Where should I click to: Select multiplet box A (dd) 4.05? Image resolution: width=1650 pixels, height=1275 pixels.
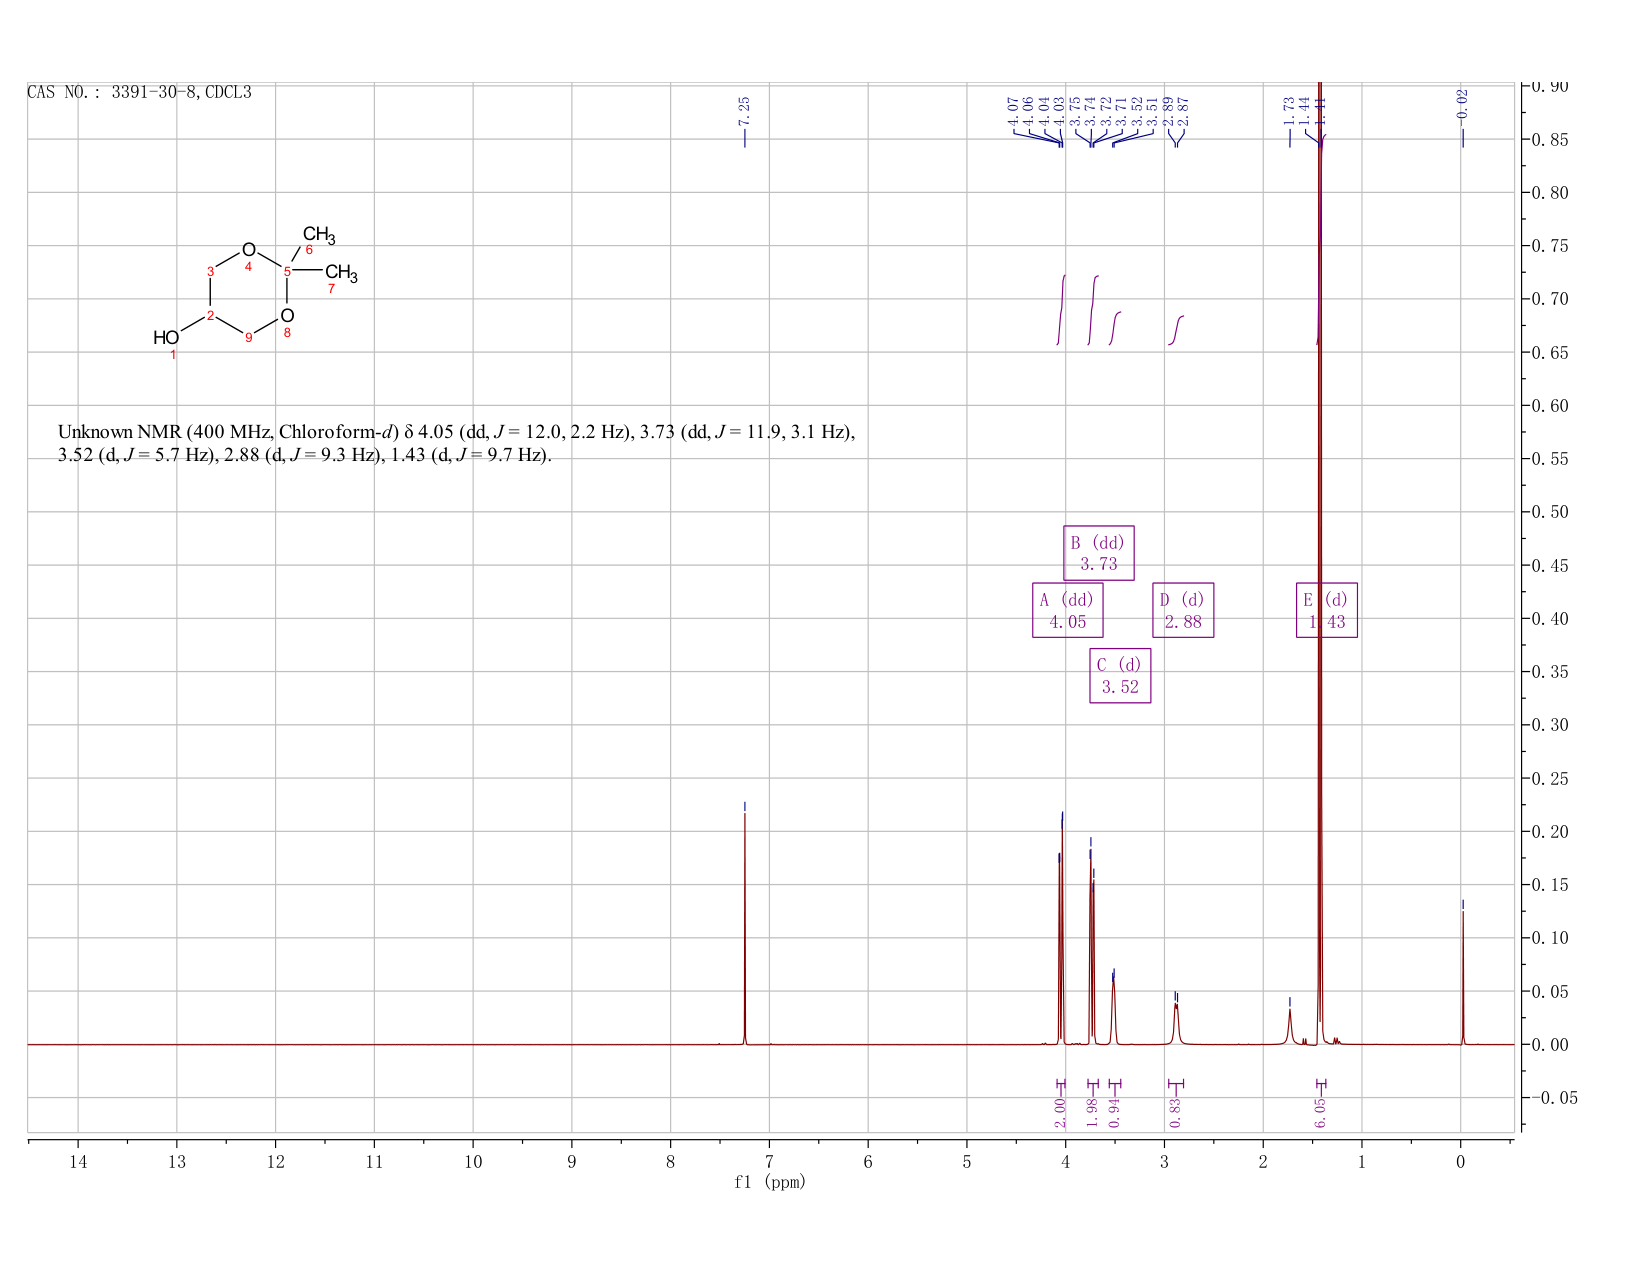coord(1067,610)
